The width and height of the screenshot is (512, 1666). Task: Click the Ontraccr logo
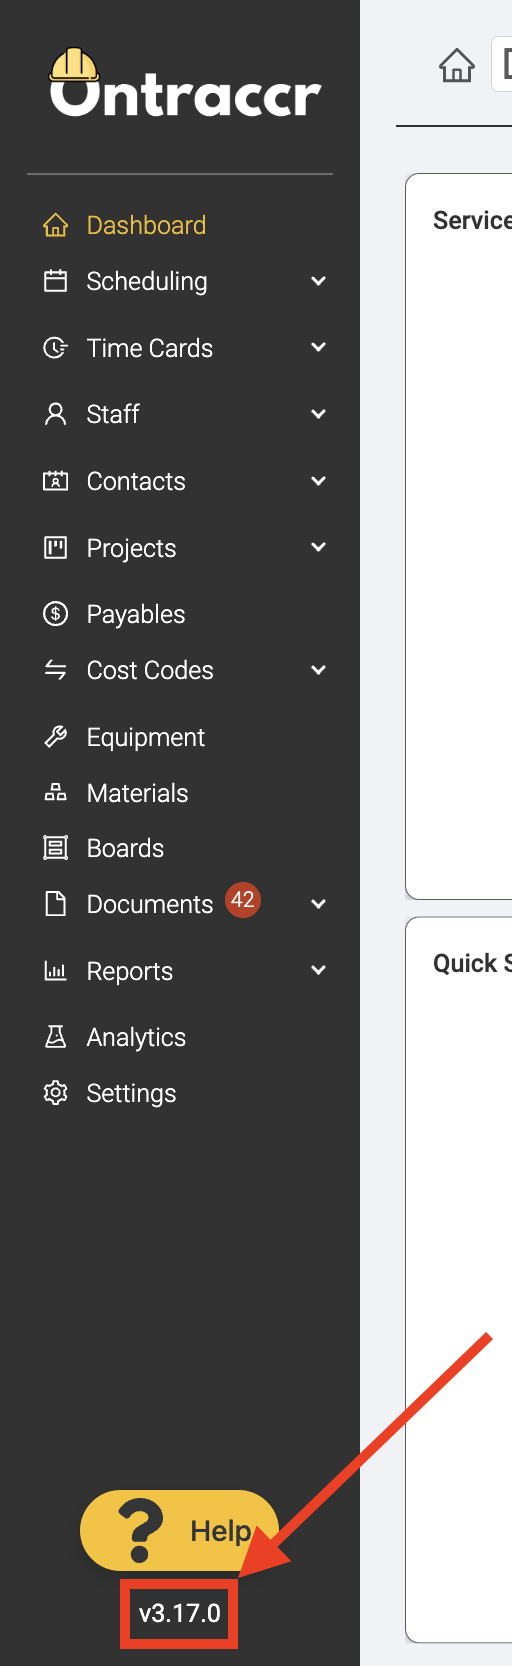click(185, 83)
